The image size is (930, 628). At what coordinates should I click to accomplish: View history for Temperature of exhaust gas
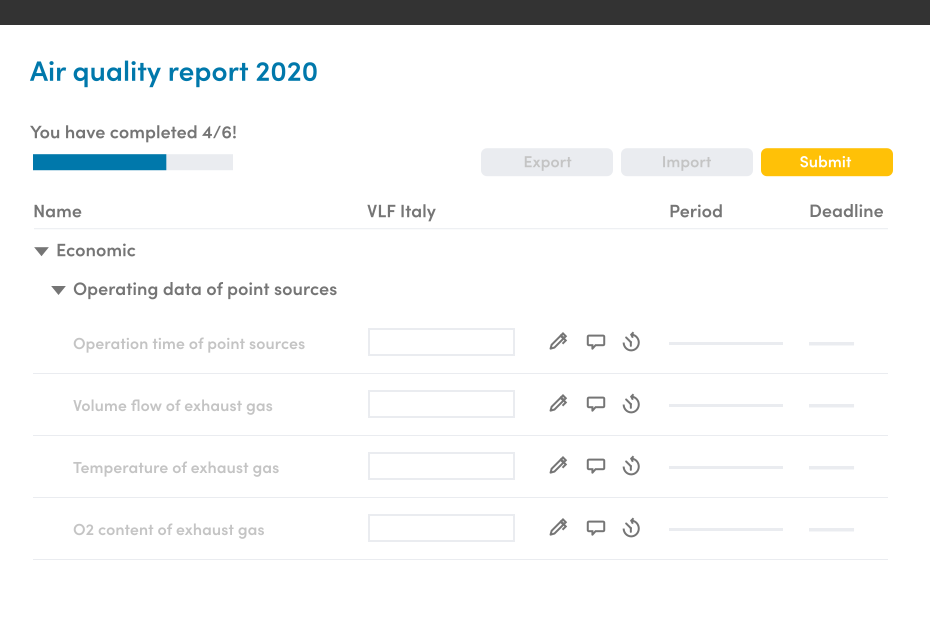coord(631,466)
